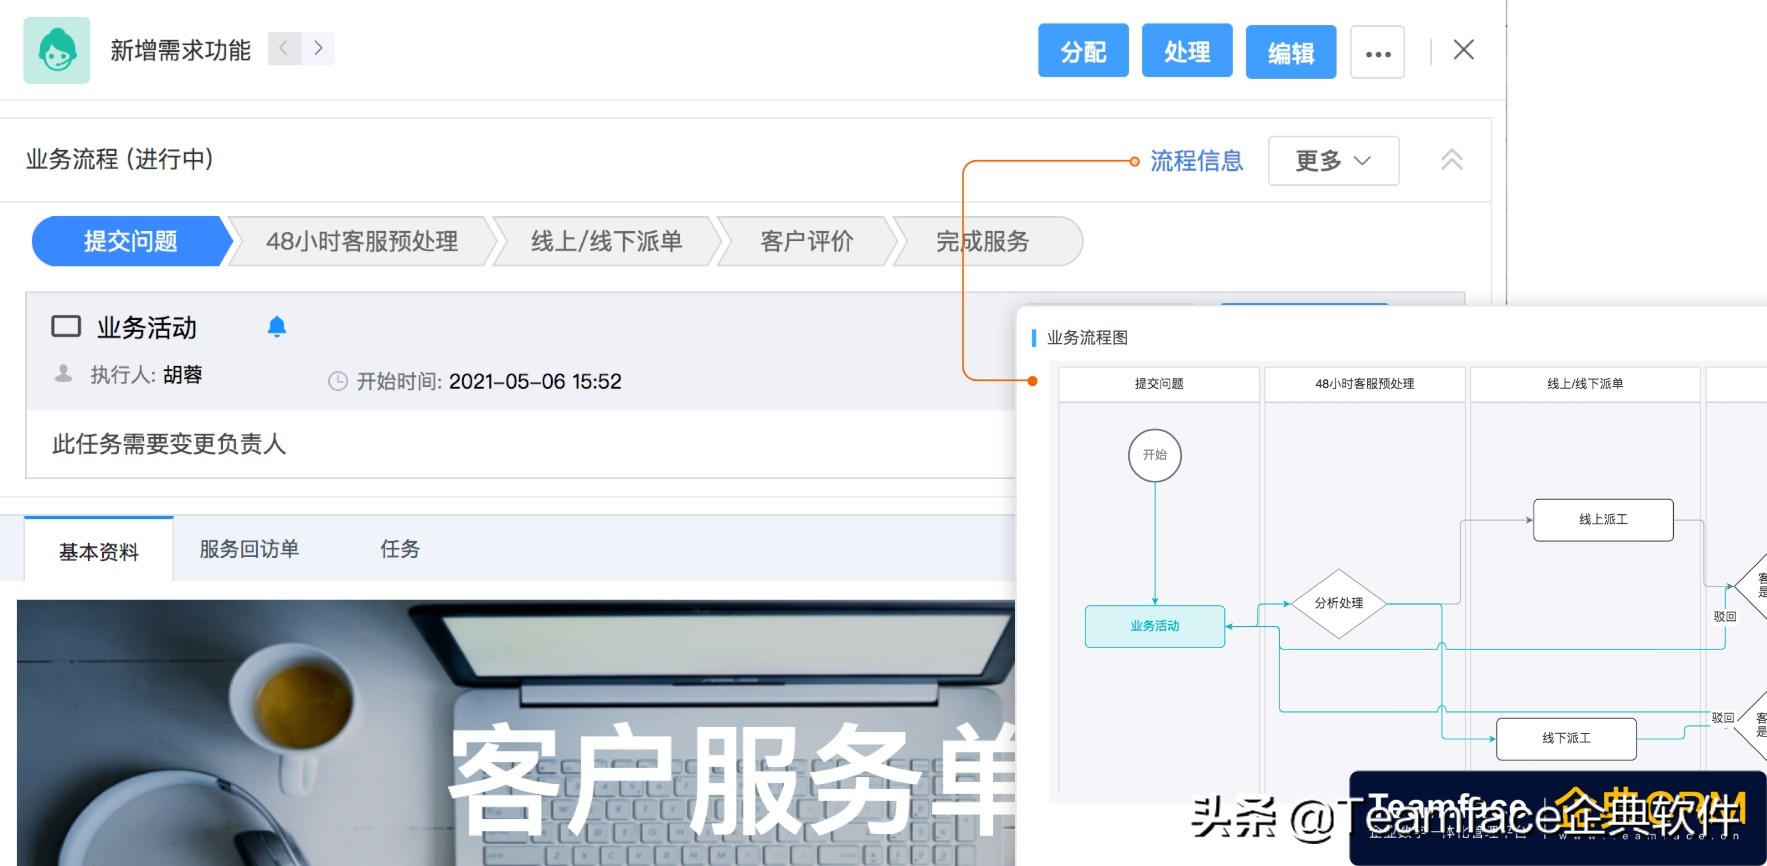Go to next record arrow
The width and height of the screenshot is (1767, 866).
click(318, 48)
